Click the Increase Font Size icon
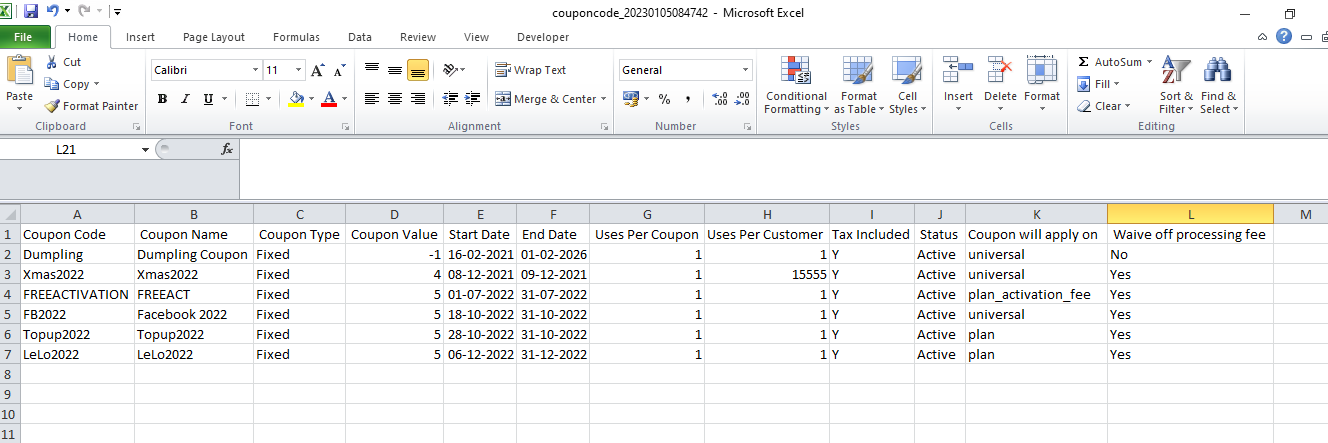Viewport: 1328px width, 443px height. 318,71
